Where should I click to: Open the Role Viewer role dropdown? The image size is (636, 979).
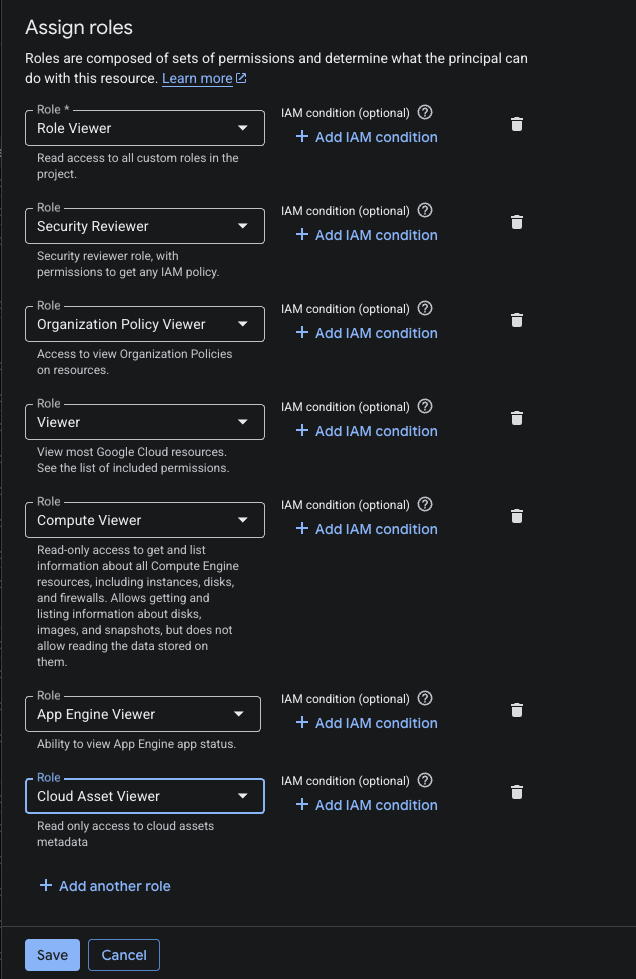[x=145, y=128]
